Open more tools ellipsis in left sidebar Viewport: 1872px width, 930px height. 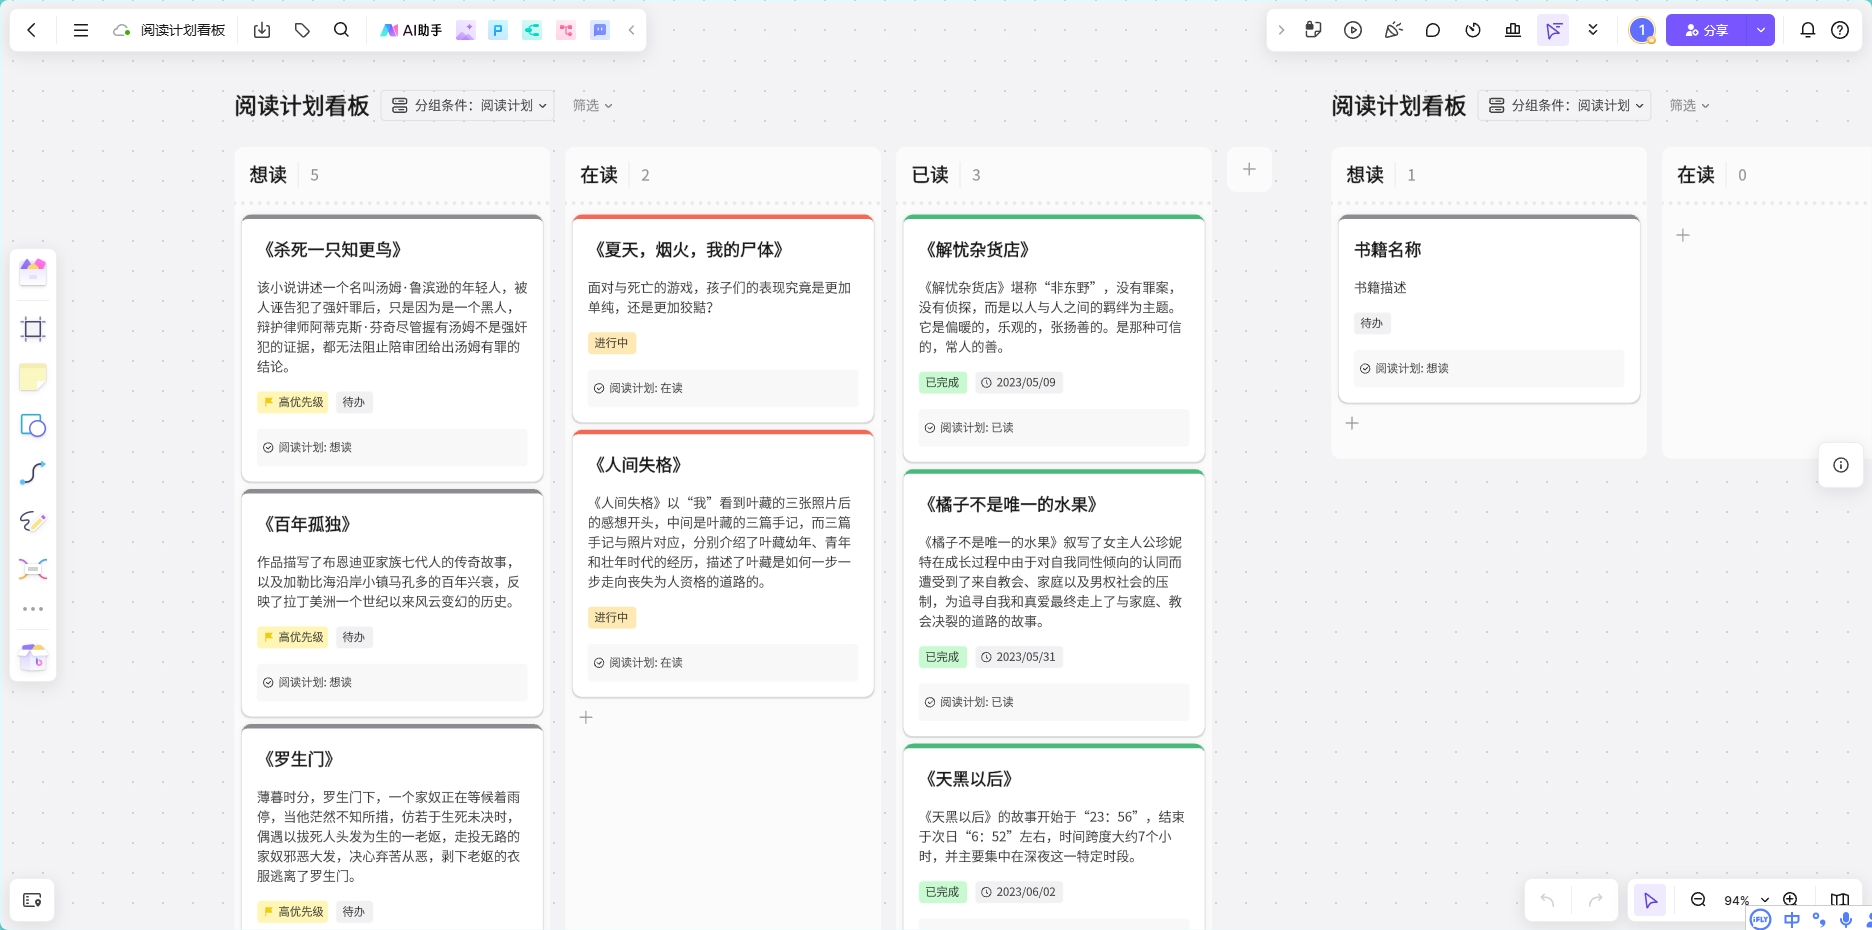[33, 609]
